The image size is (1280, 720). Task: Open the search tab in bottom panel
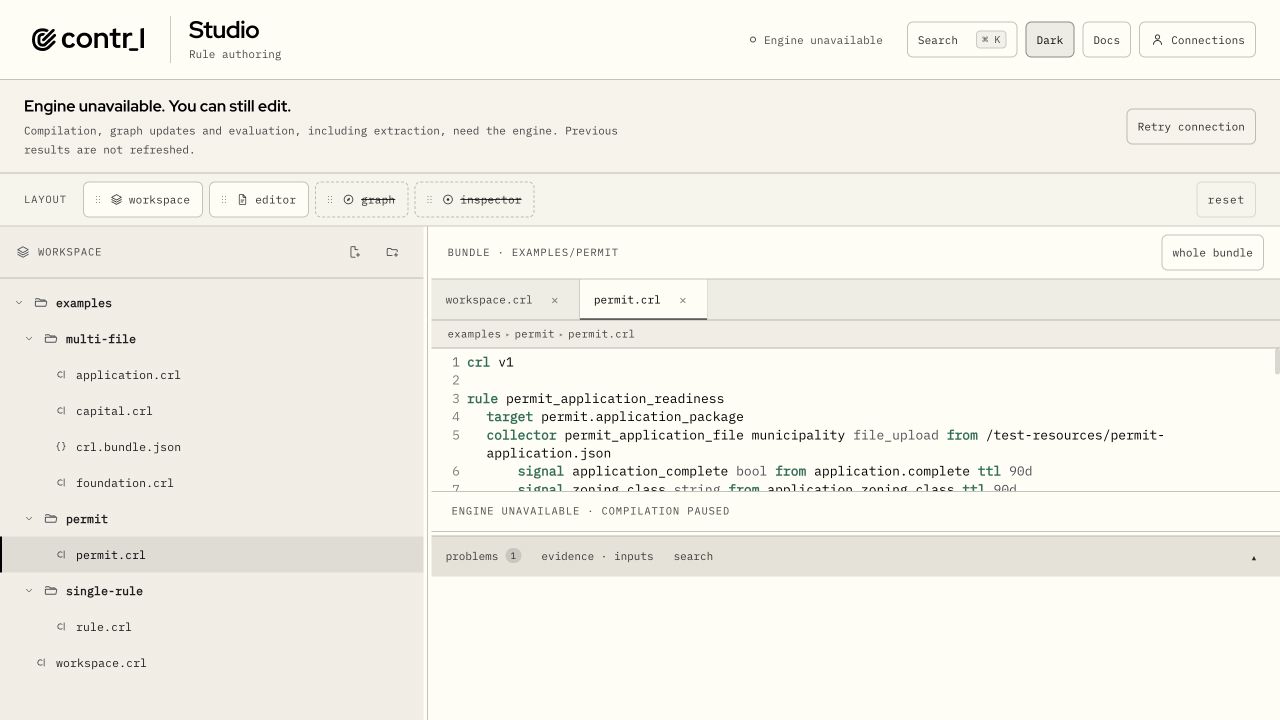tap(693, 556)
